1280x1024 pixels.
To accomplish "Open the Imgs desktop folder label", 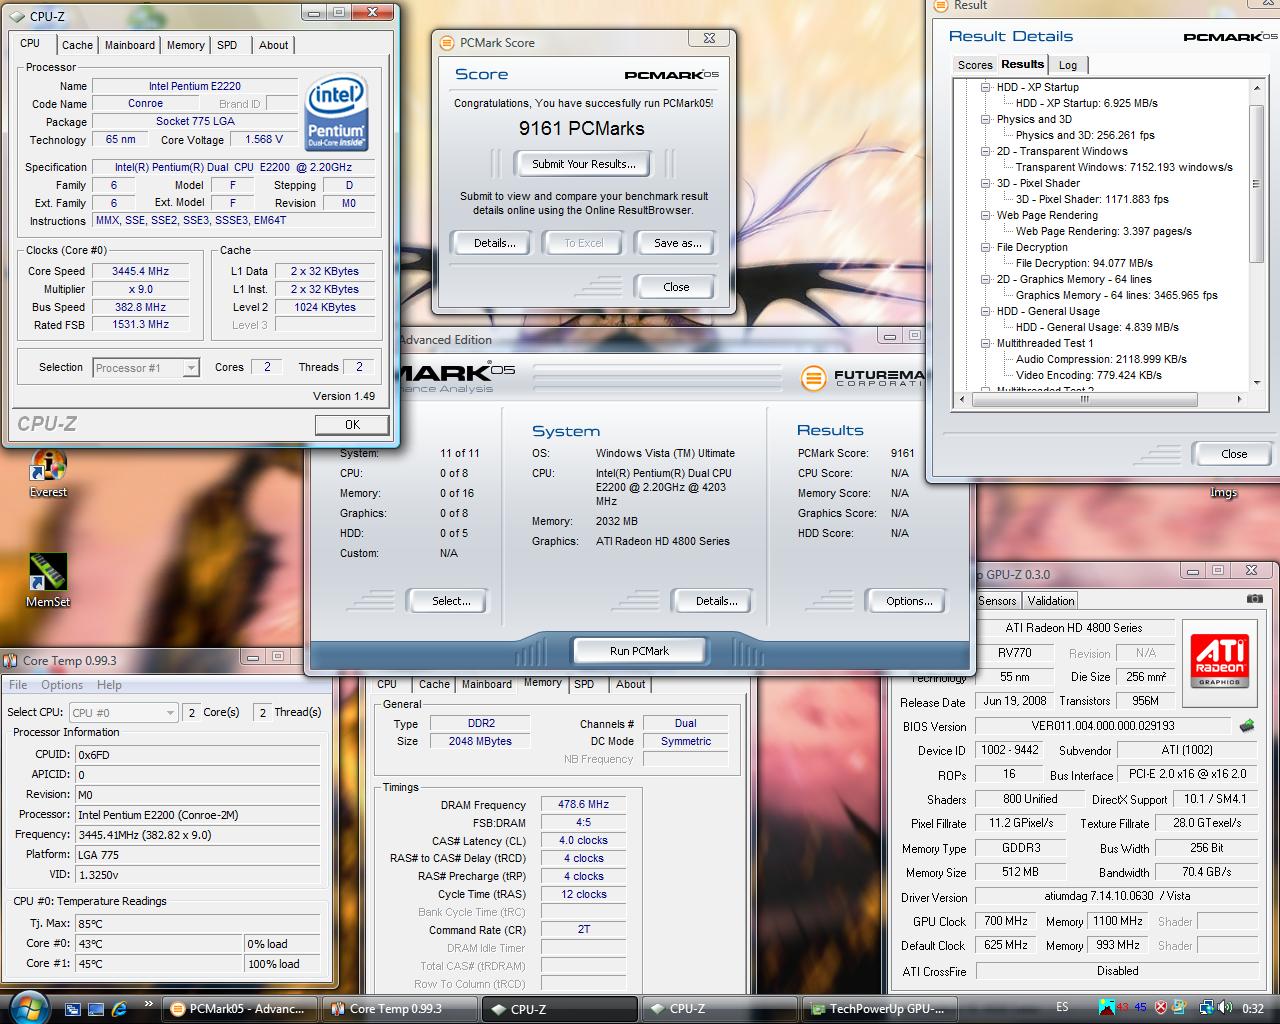I will [x=1223, y=492].
